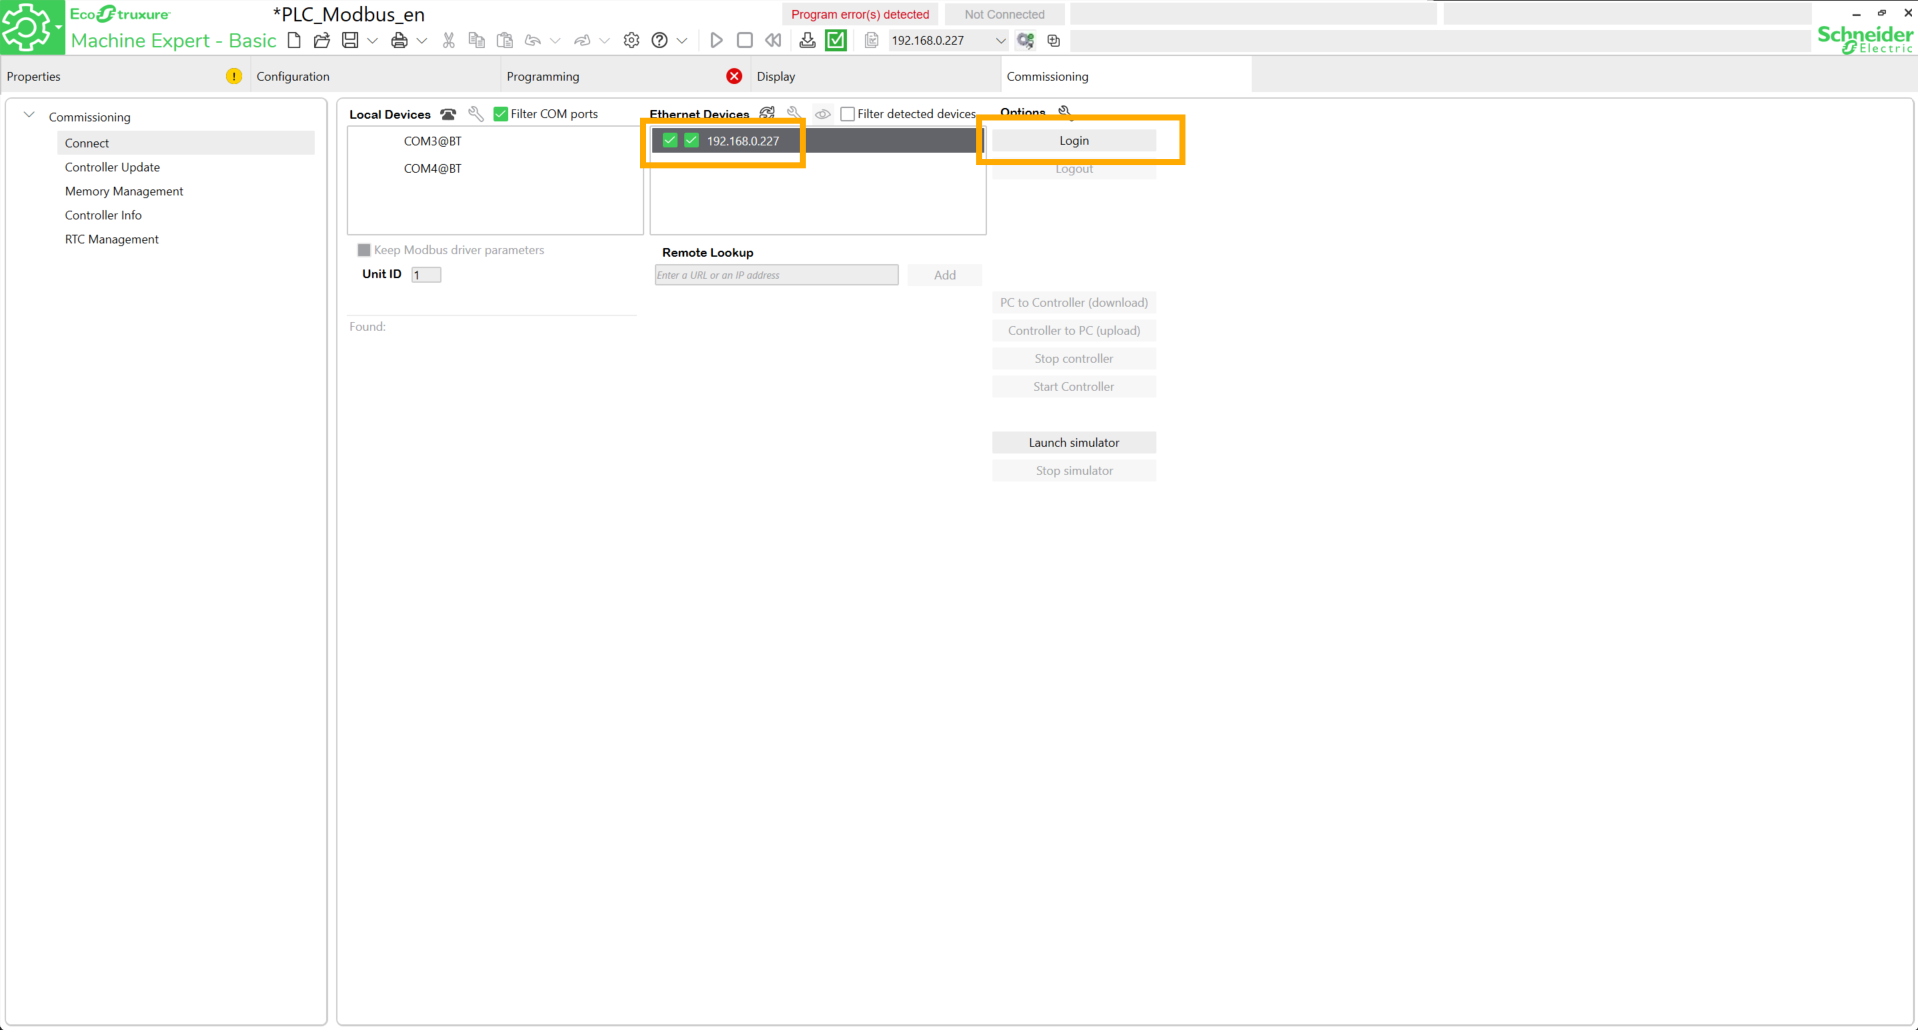Refresh the Ethernet Devices list

tap(767, 114)
